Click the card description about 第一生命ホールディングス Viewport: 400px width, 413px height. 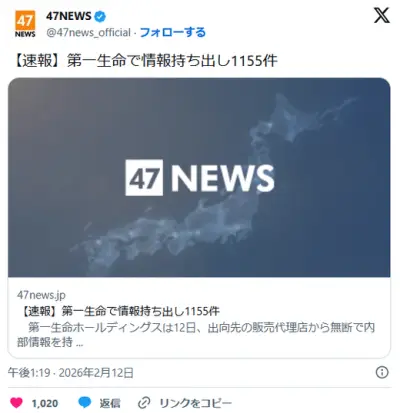click(196, 334)
